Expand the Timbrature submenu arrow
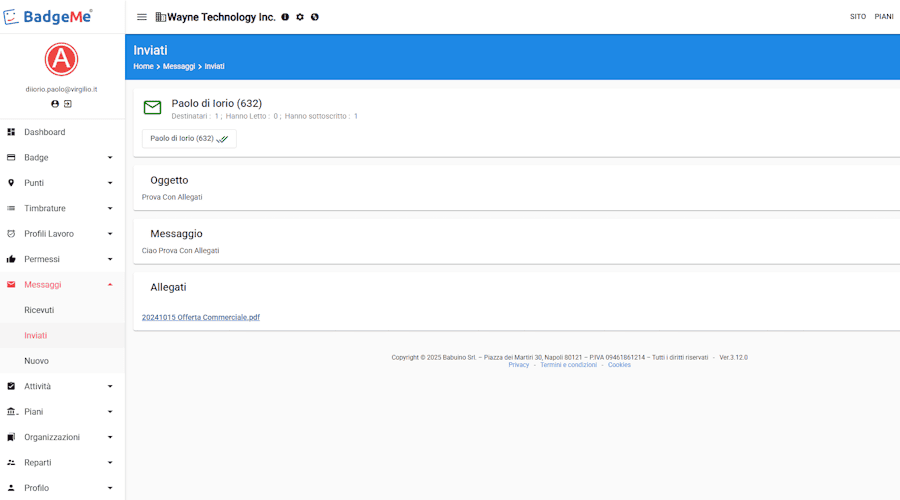900x500 pixels. click(110, 208)
